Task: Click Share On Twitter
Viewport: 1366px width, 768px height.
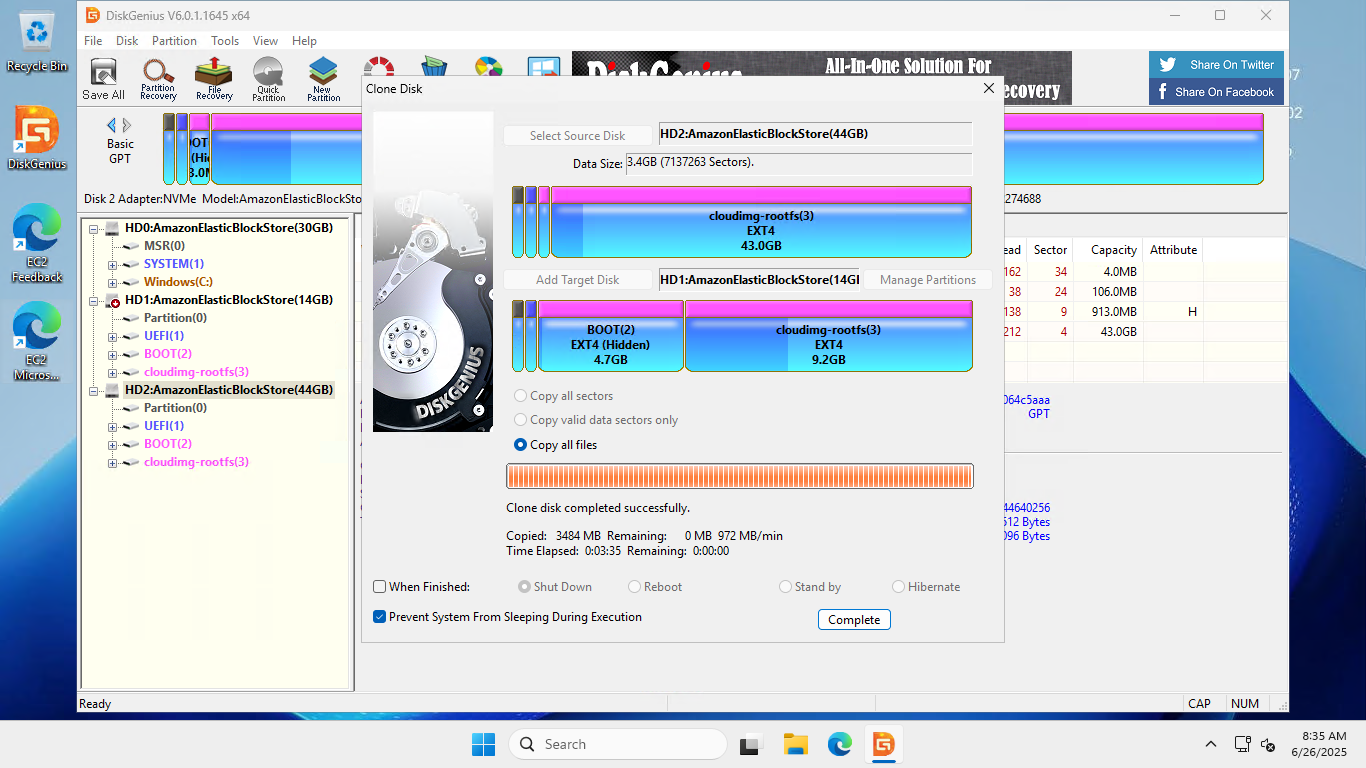Action: click(x=1217, y=65)
